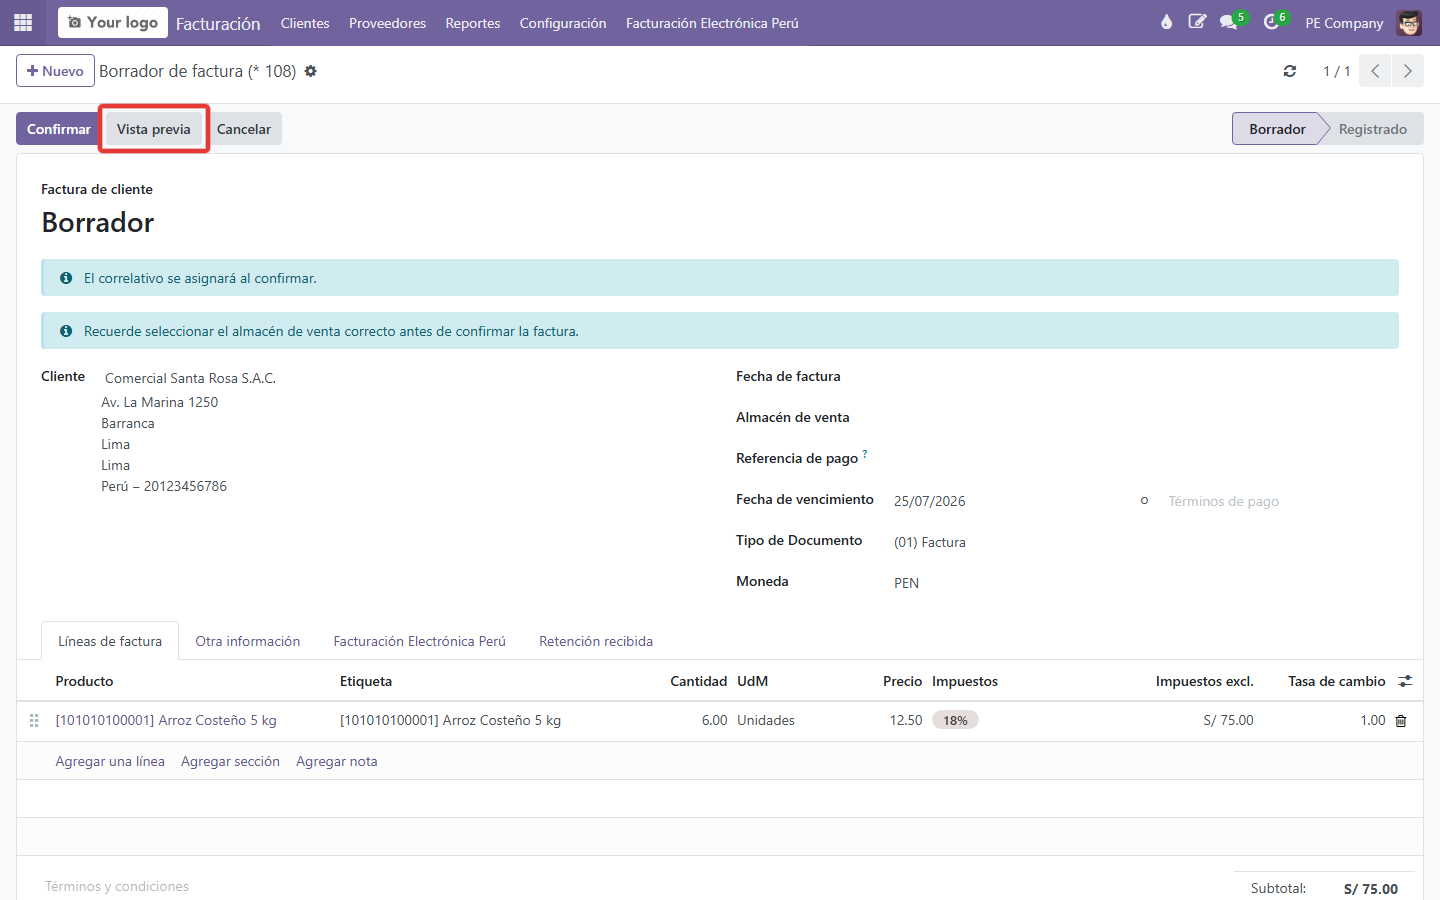Confirm the draft invoice
This screenshot has width=1440, height=900.
coord(59,129)
